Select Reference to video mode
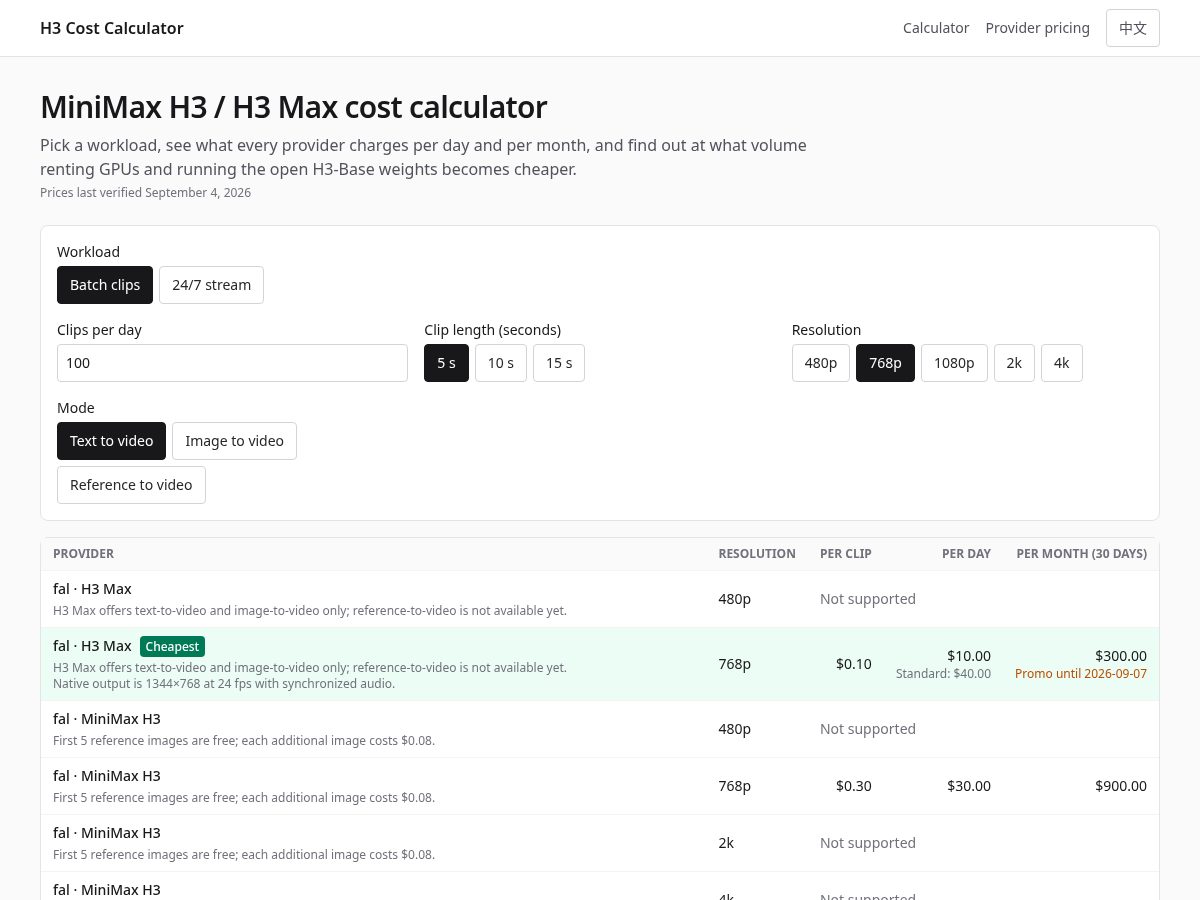This screenshot has height=900, width=1200. 131,485
